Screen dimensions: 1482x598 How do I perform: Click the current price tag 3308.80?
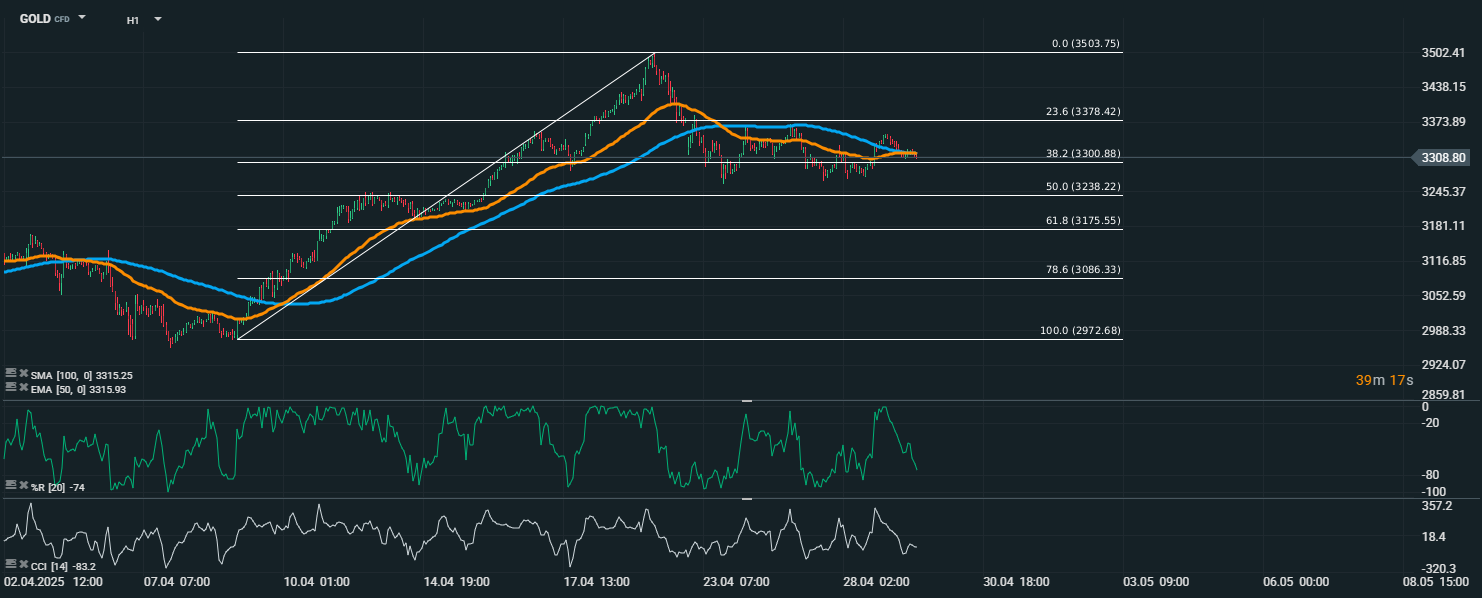coord(1443,158)
